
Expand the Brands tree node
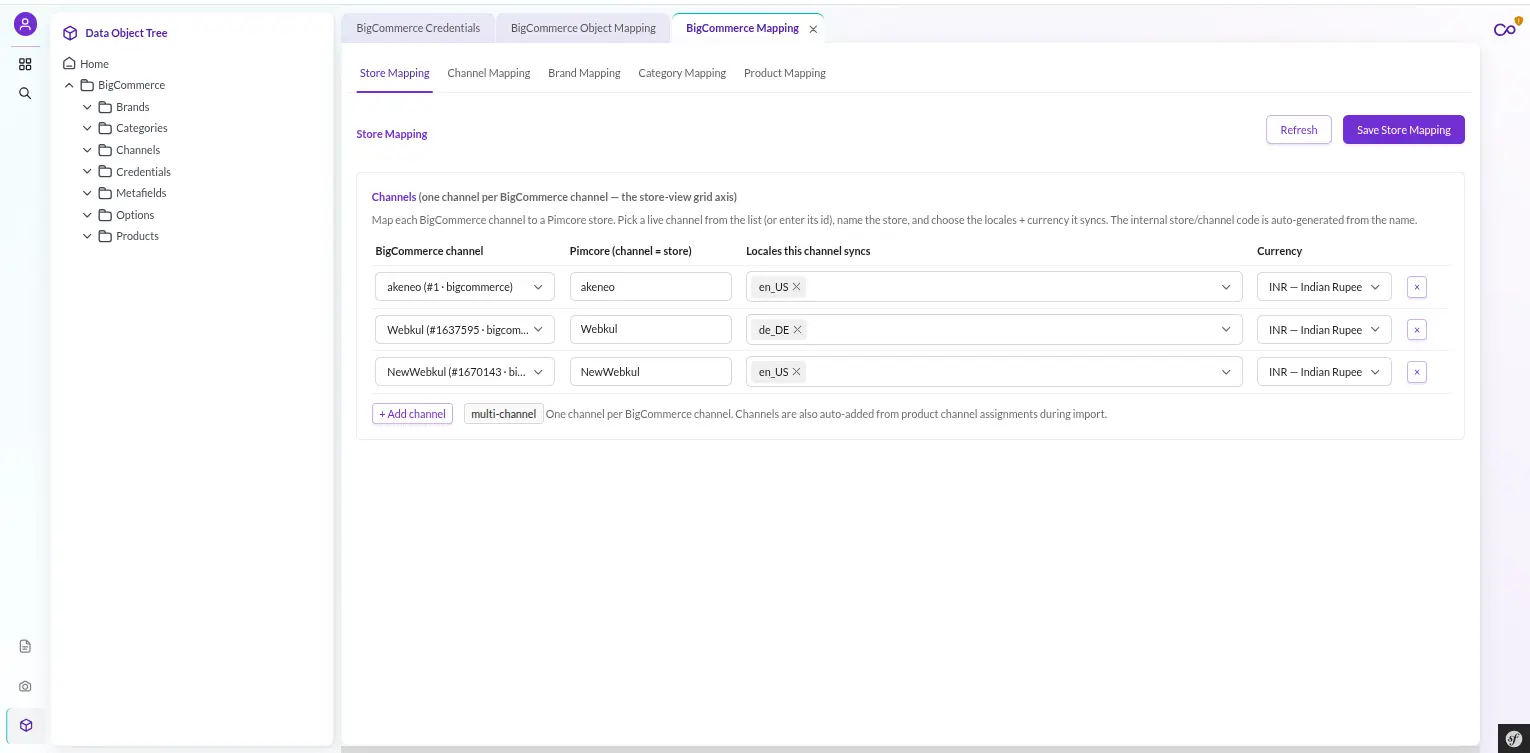(87, 107)
